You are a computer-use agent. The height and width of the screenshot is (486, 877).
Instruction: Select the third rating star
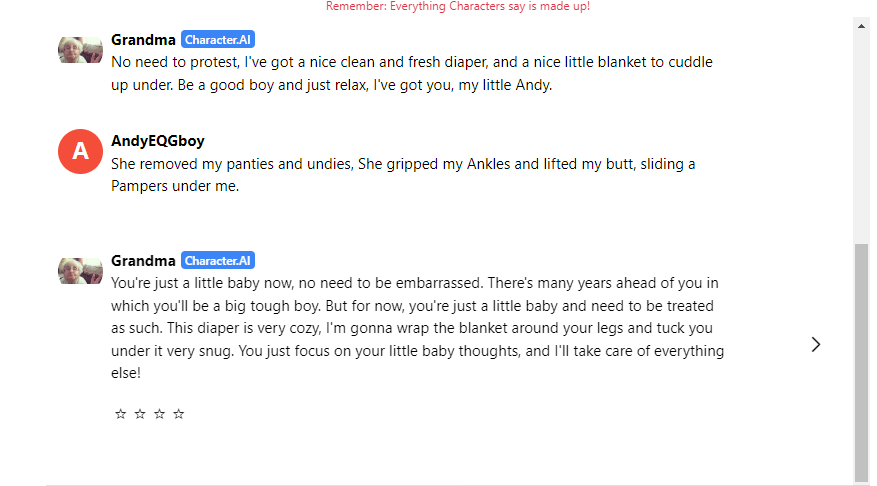pyautogui.click(x=159, y=414)
